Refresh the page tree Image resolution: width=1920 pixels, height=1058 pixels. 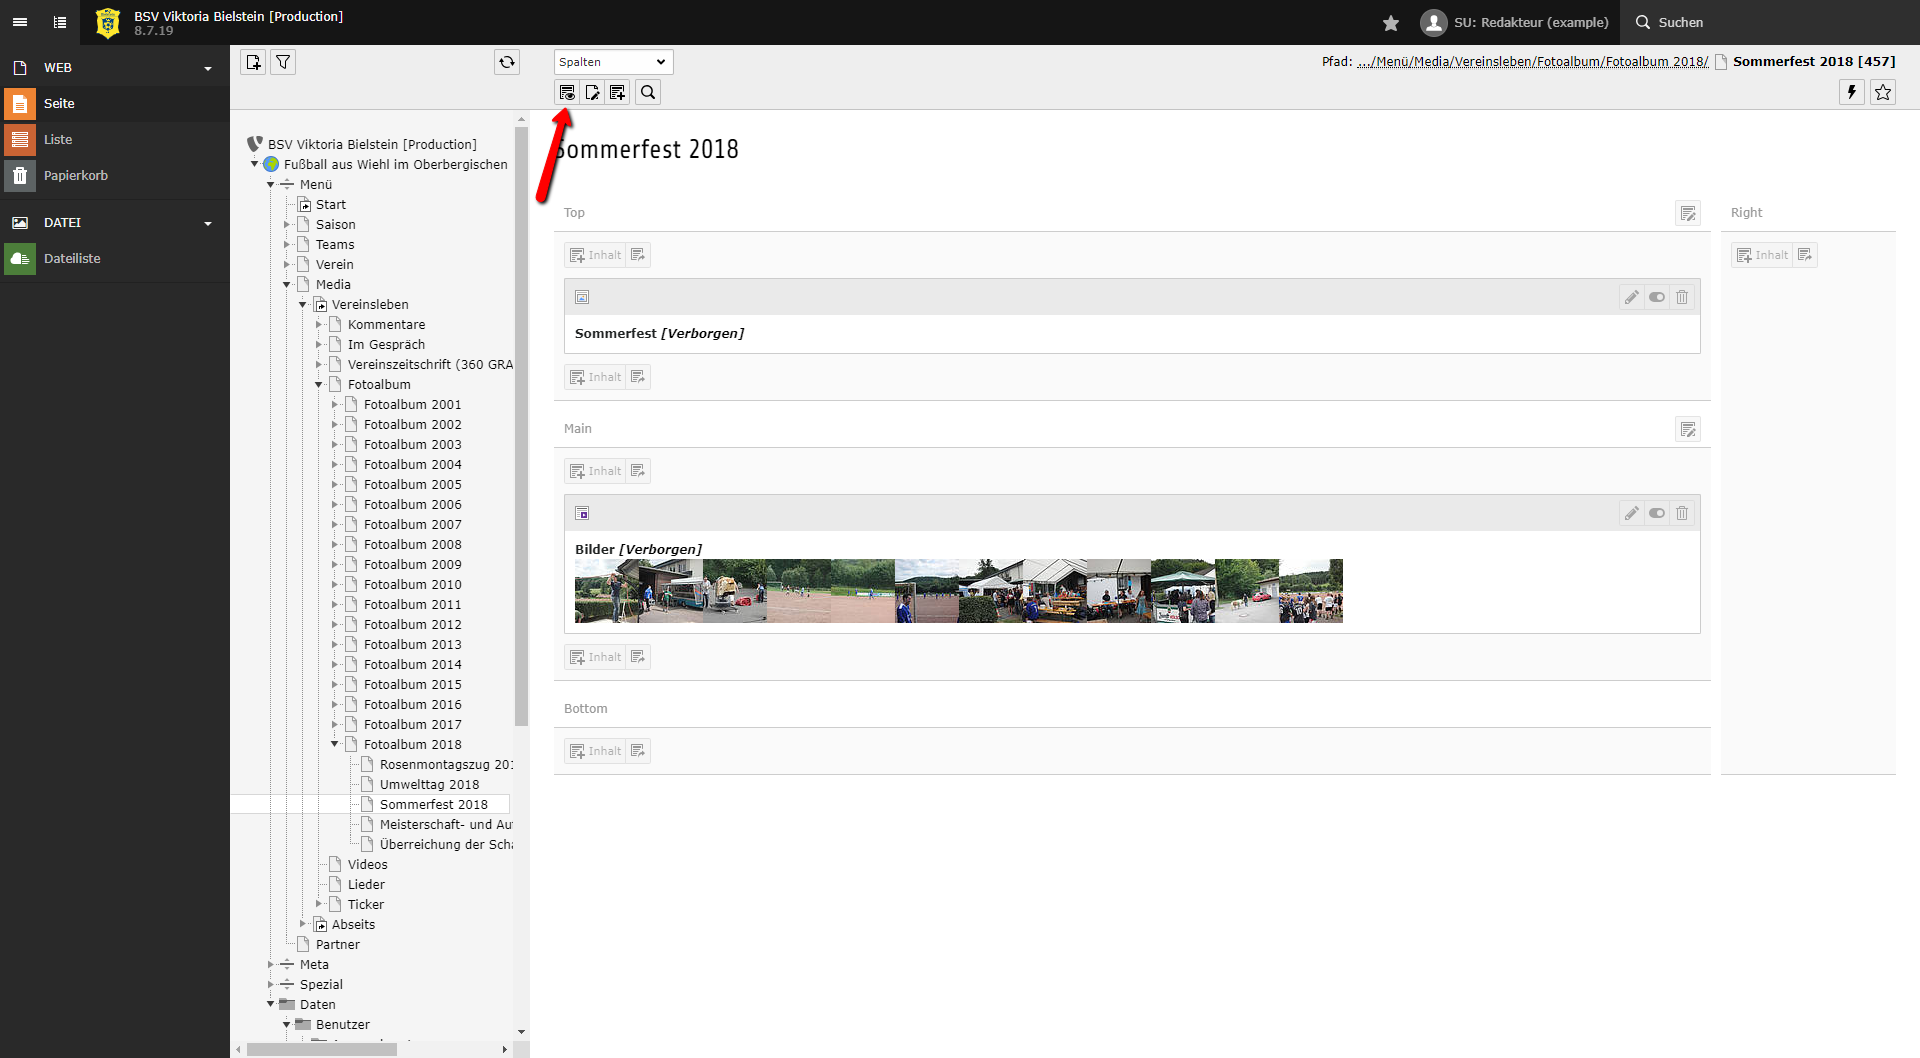click(507, 62)
